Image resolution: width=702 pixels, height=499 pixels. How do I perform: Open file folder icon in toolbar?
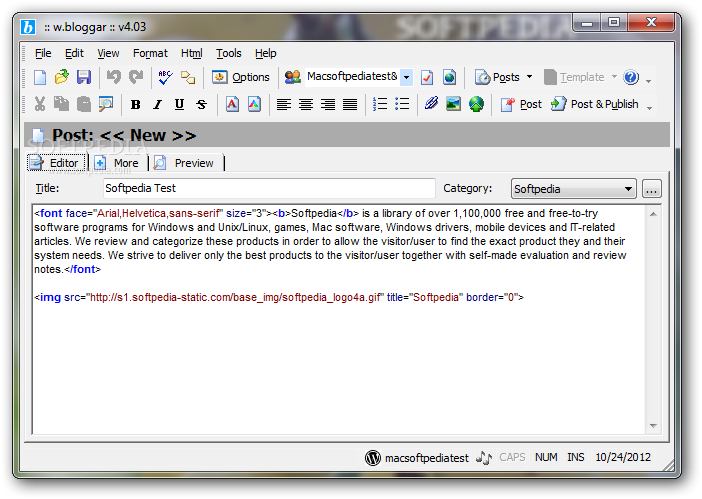(62, 77)
